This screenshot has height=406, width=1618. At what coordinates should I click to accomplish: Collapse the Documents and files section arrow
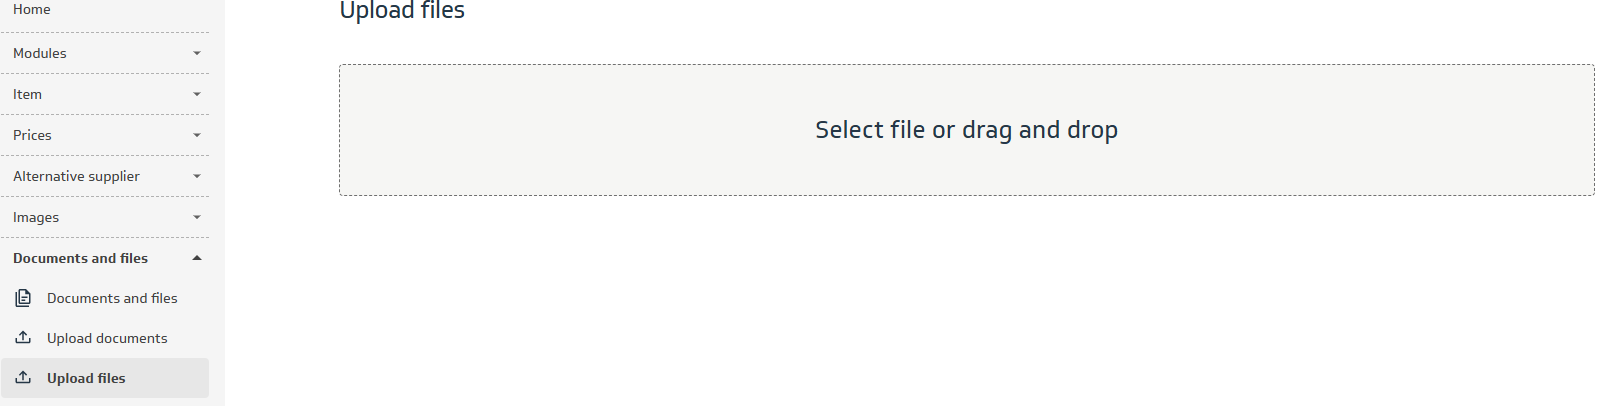click(x=197, y=258)
